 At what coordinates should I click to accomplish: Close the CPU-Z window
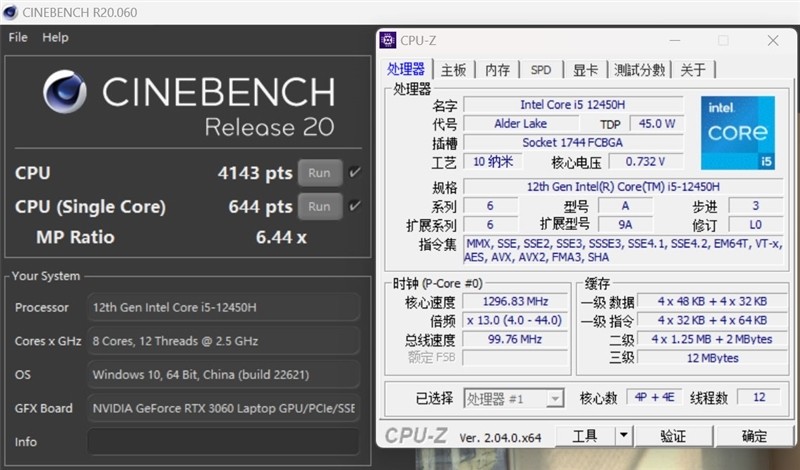click(773, 40)
